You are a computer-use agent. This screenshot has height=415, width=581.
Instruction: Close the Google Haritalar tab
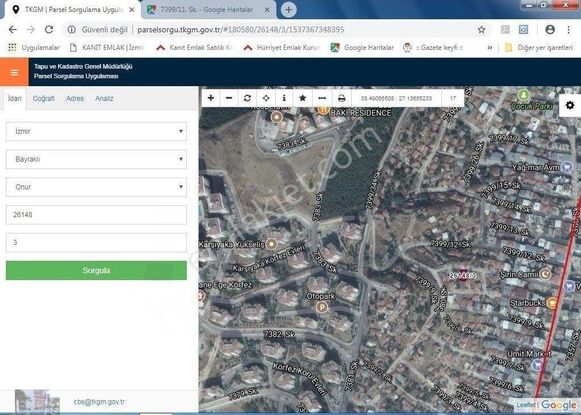pyautogui.click(x=267, y=10)
